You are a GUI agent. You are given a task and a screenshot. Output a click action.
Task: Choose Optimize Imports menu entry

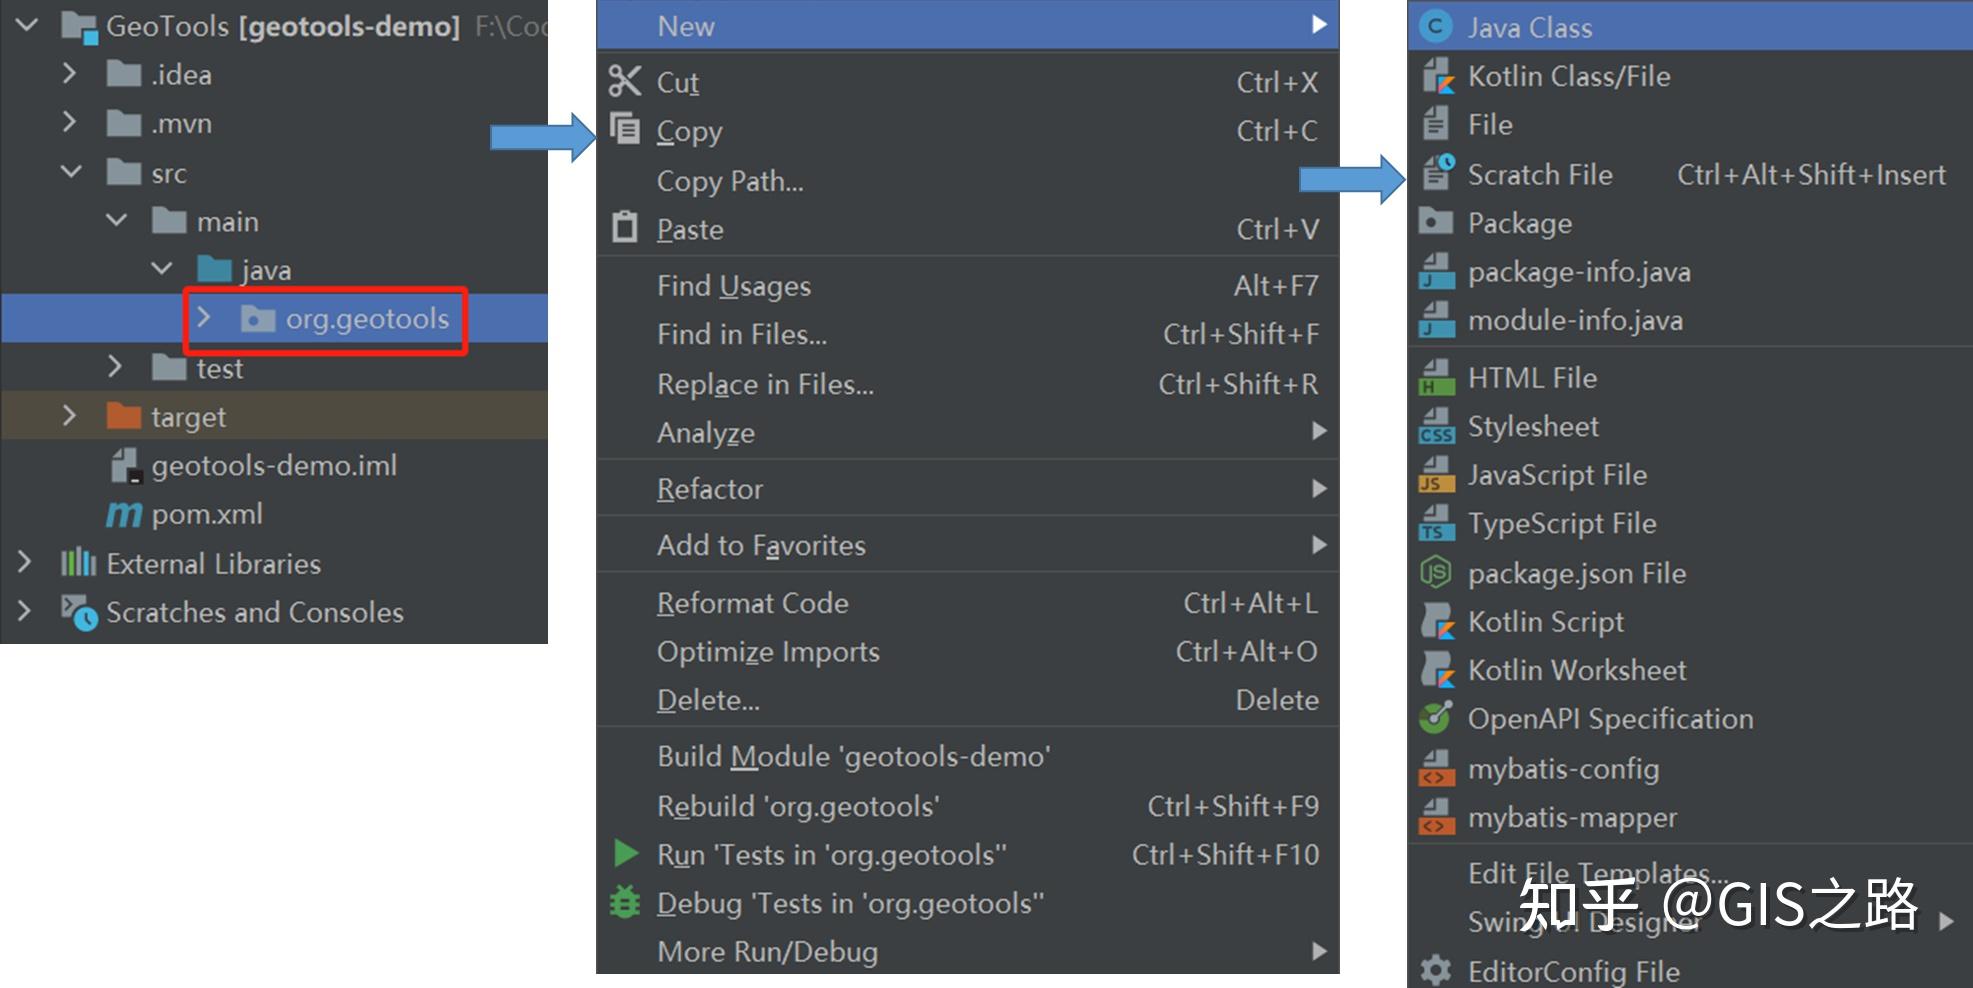point(768,652)
